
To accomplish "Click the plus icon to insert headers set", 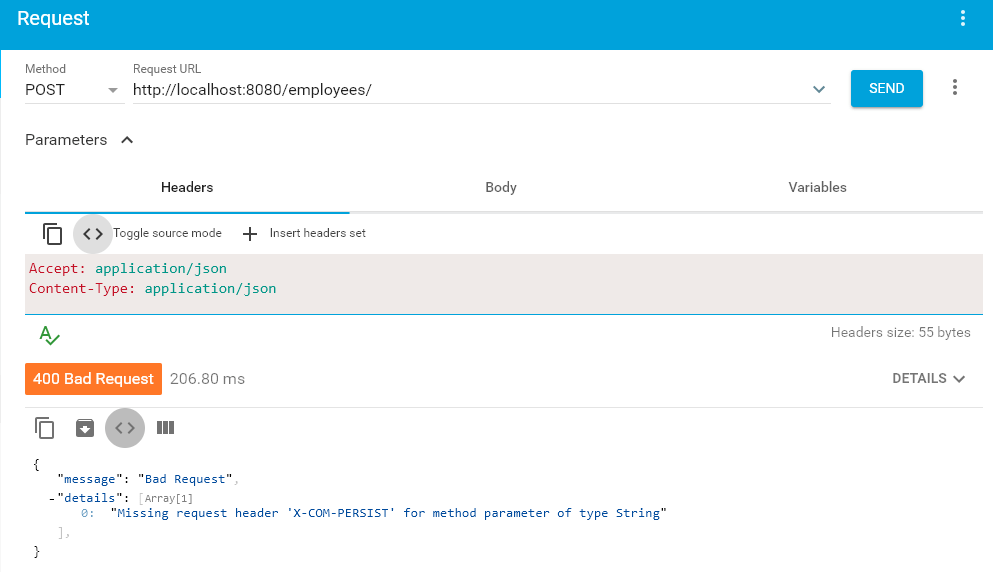I will coord(250,234).
